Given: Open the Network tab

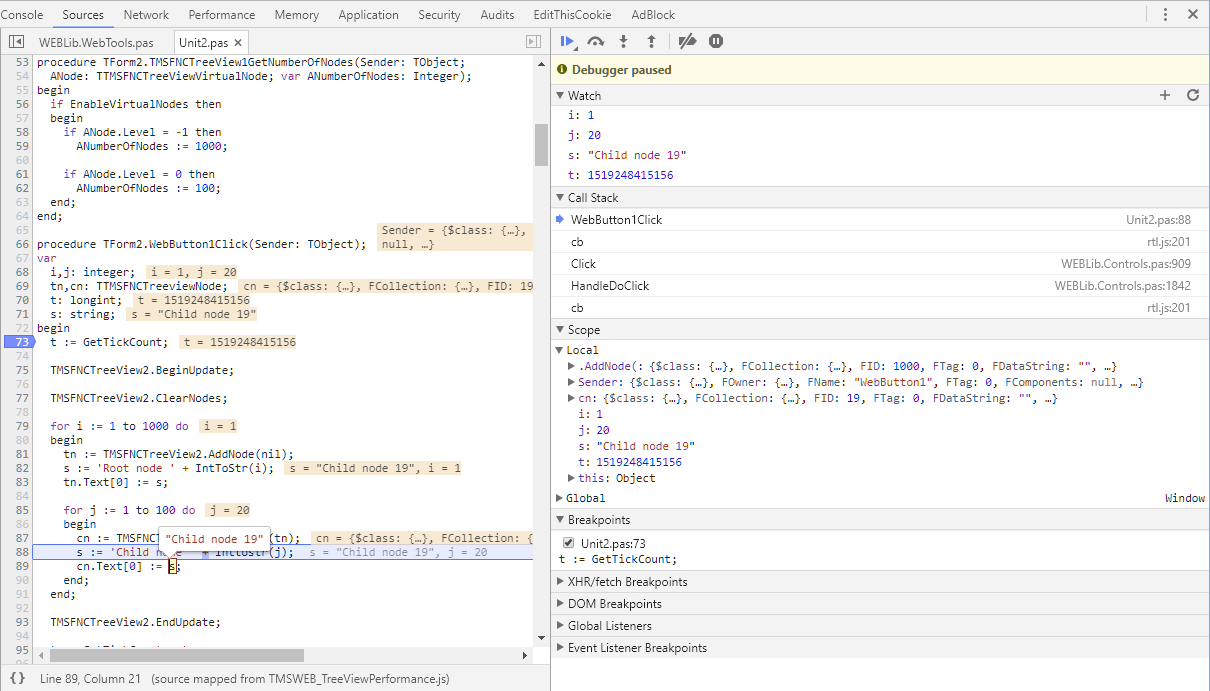Looking at the screenshot, I should click(146, 15).
